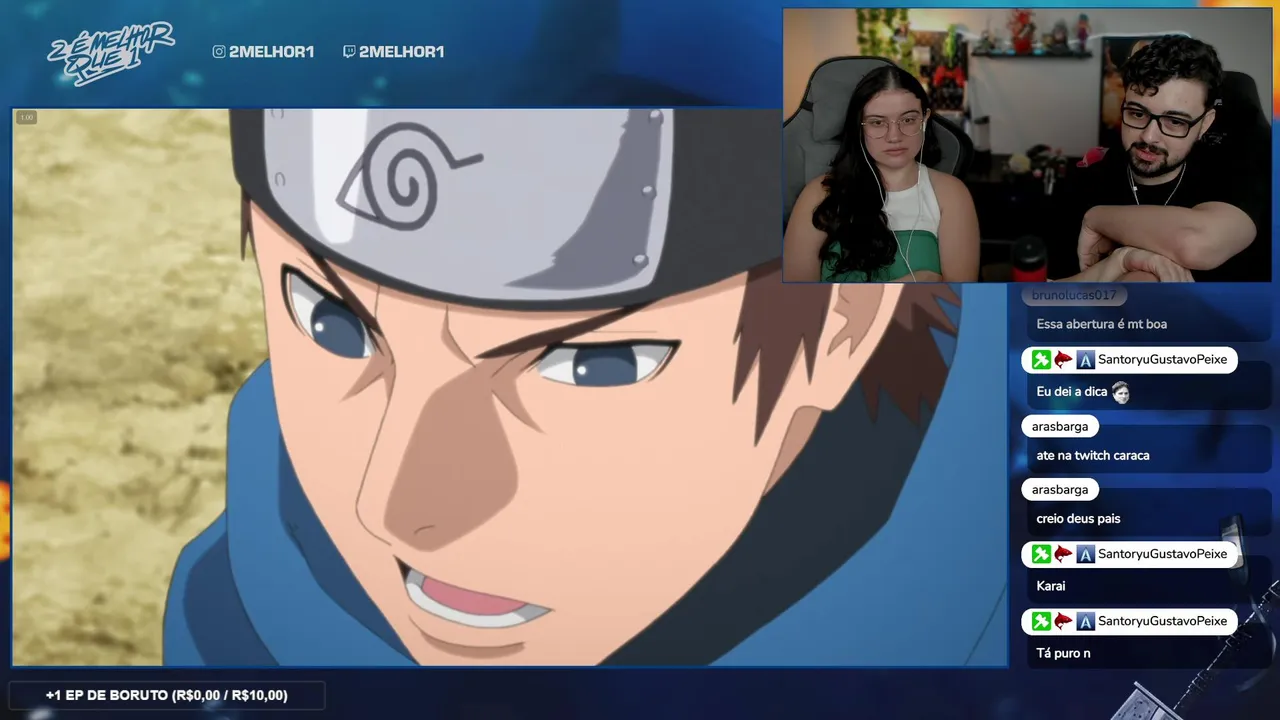Click the 2MELHOR1 Twitch handle text
This screenshot has height=720, width=1280.
click(x=401, y=52)
